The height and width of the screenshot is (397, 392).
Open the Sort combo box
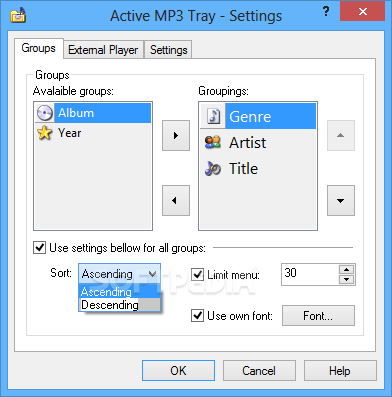point(119,274)
